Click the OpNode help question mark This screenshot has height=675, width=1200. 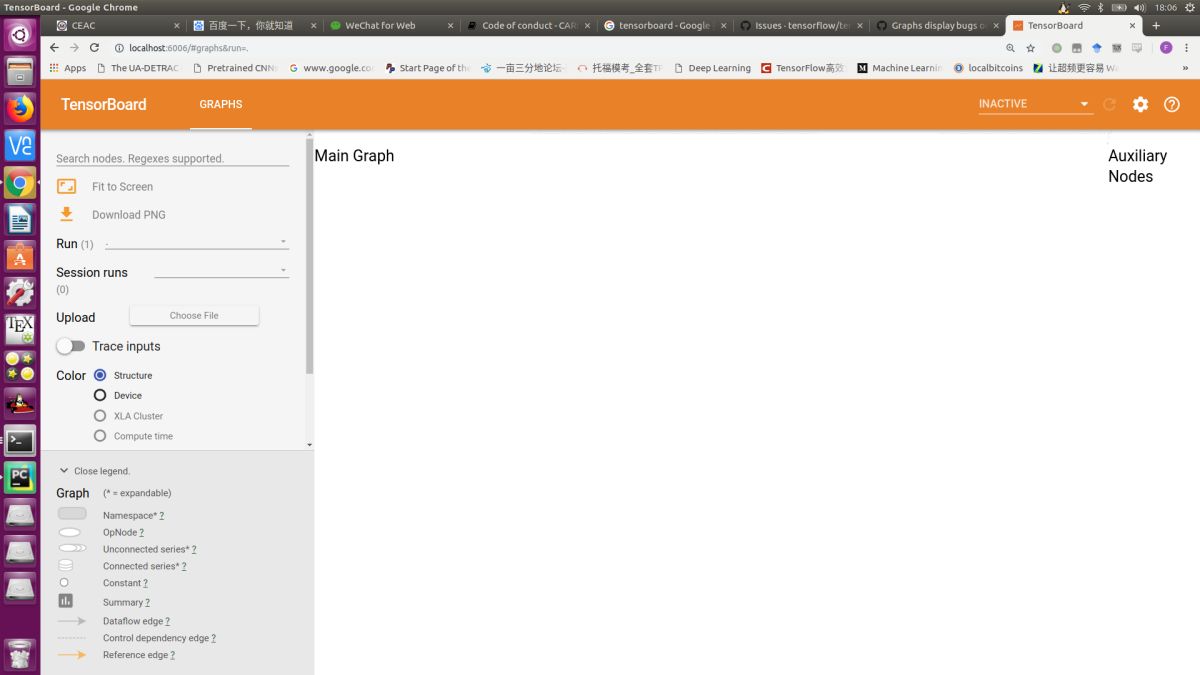[x=142, y=533]
